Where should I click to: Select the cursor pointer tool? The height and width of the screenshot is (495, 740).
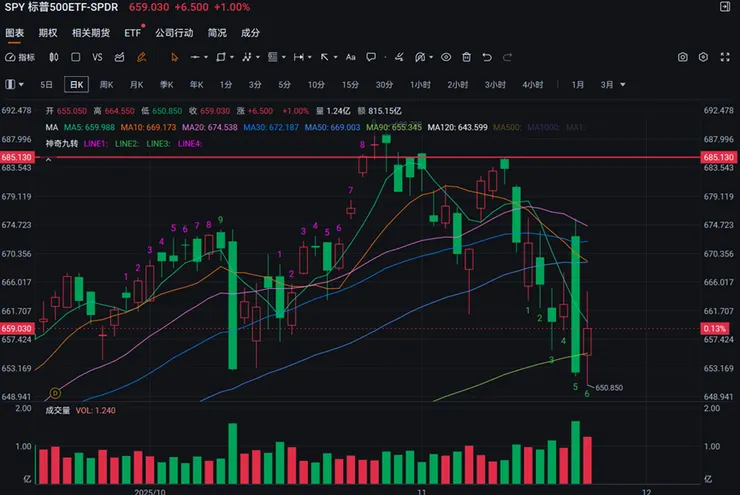pyautogui.click(x=175, y=57)
